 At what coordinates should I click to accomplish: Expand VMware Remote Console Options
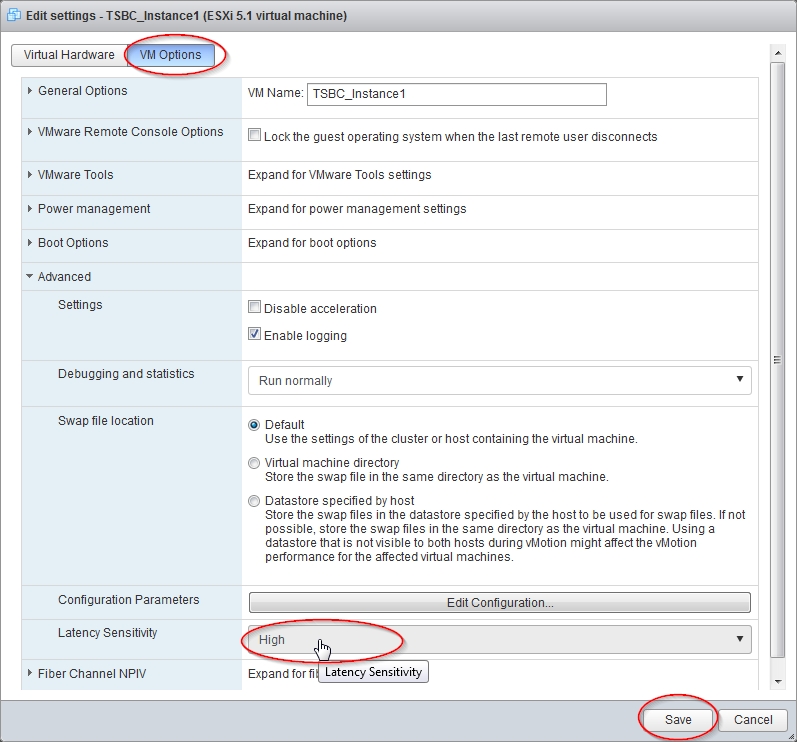point(130,132)
